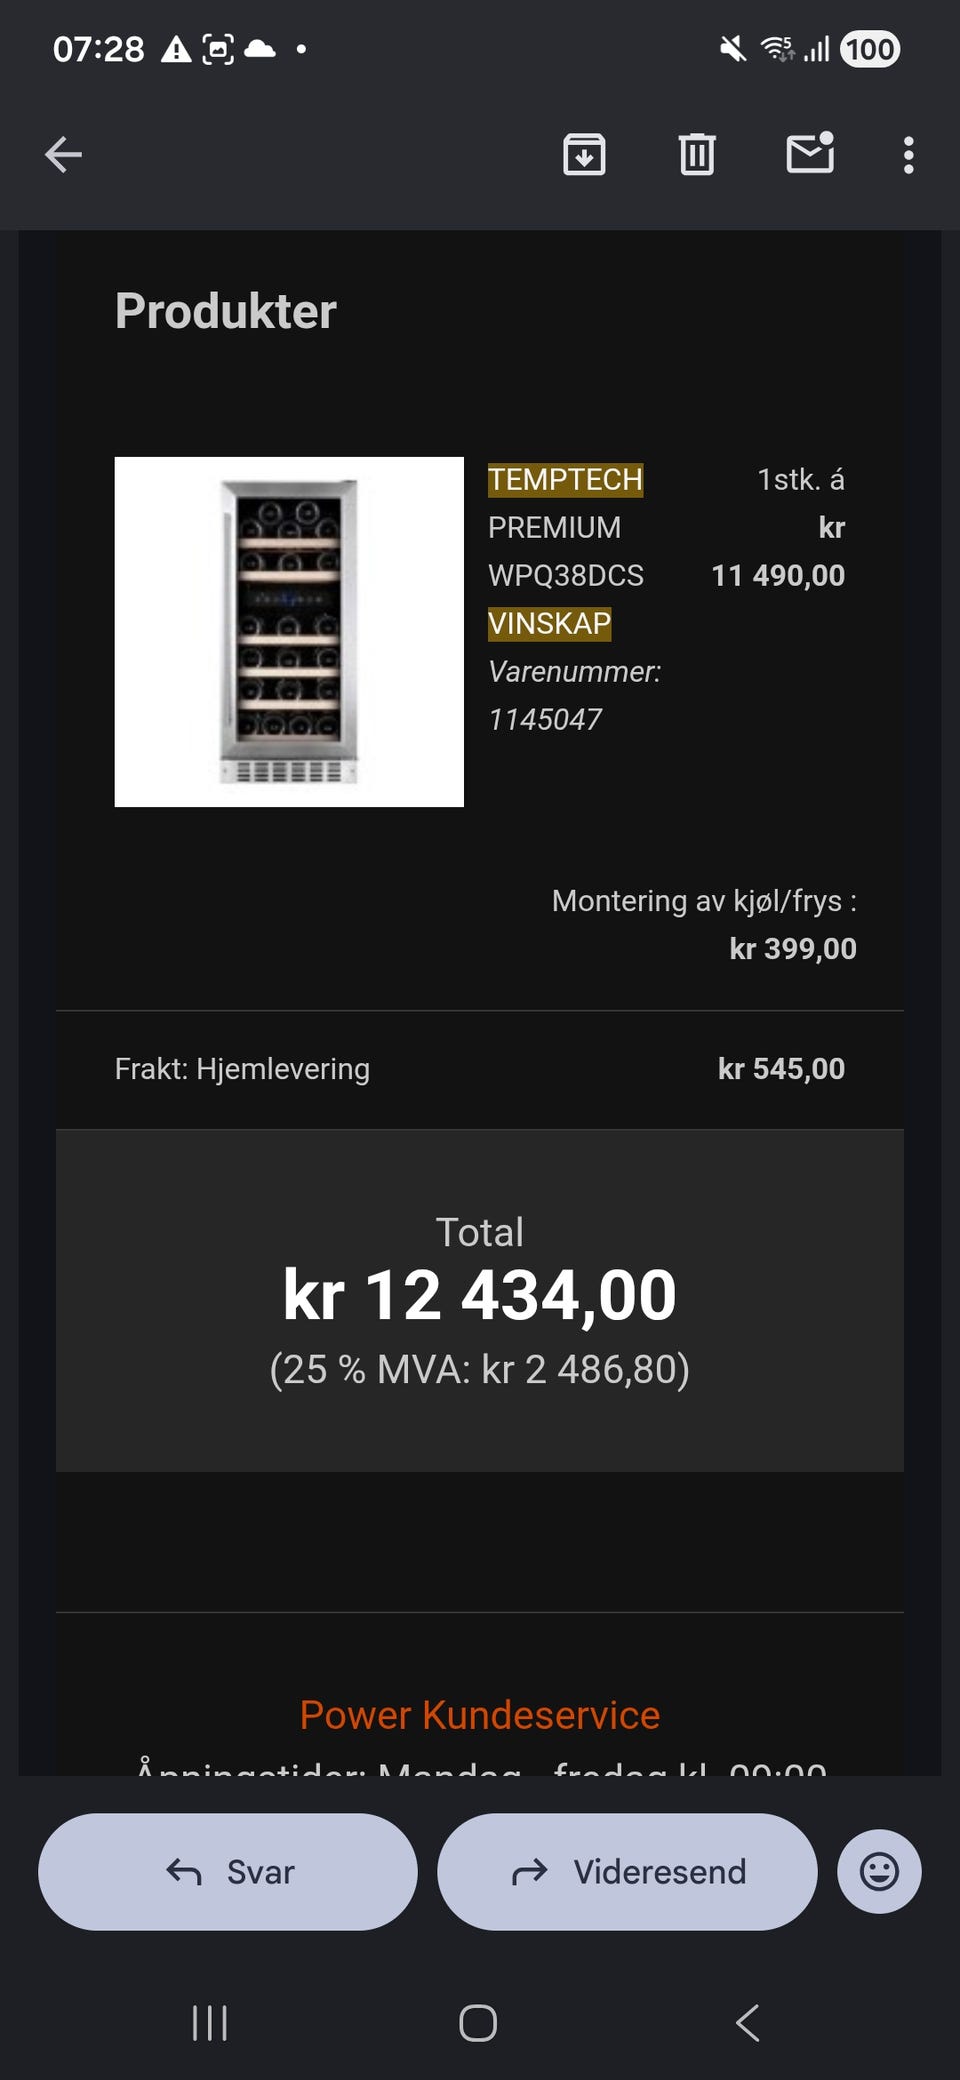Open the Power Kundeservice link
Image resolution: width=960 pixels, height=2080 pixels.
(480, 1715)
